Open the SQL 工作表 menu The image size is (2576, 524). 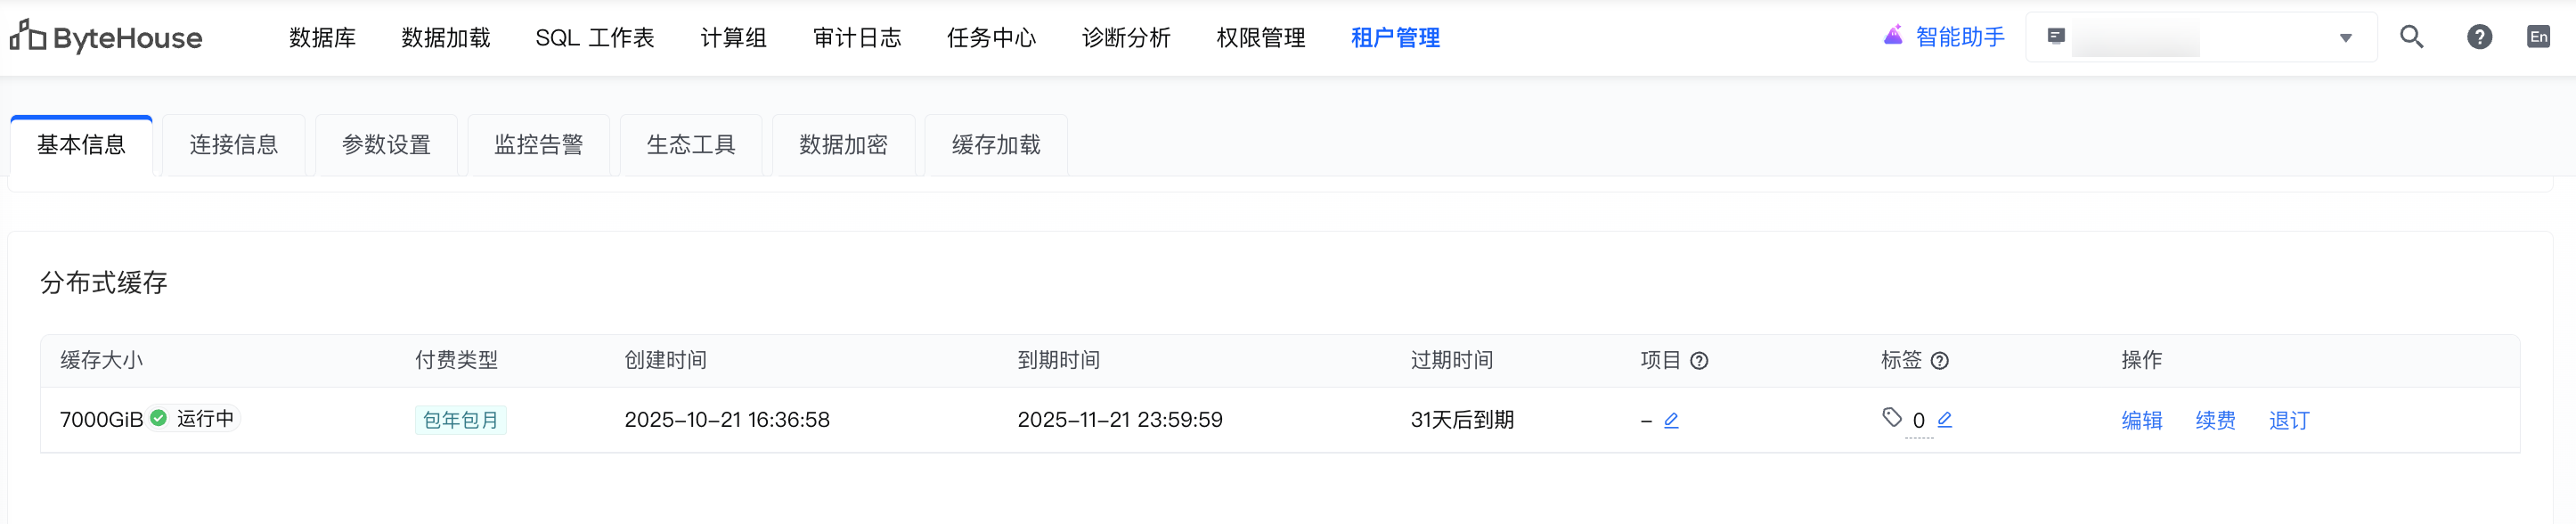coord(594,38)
